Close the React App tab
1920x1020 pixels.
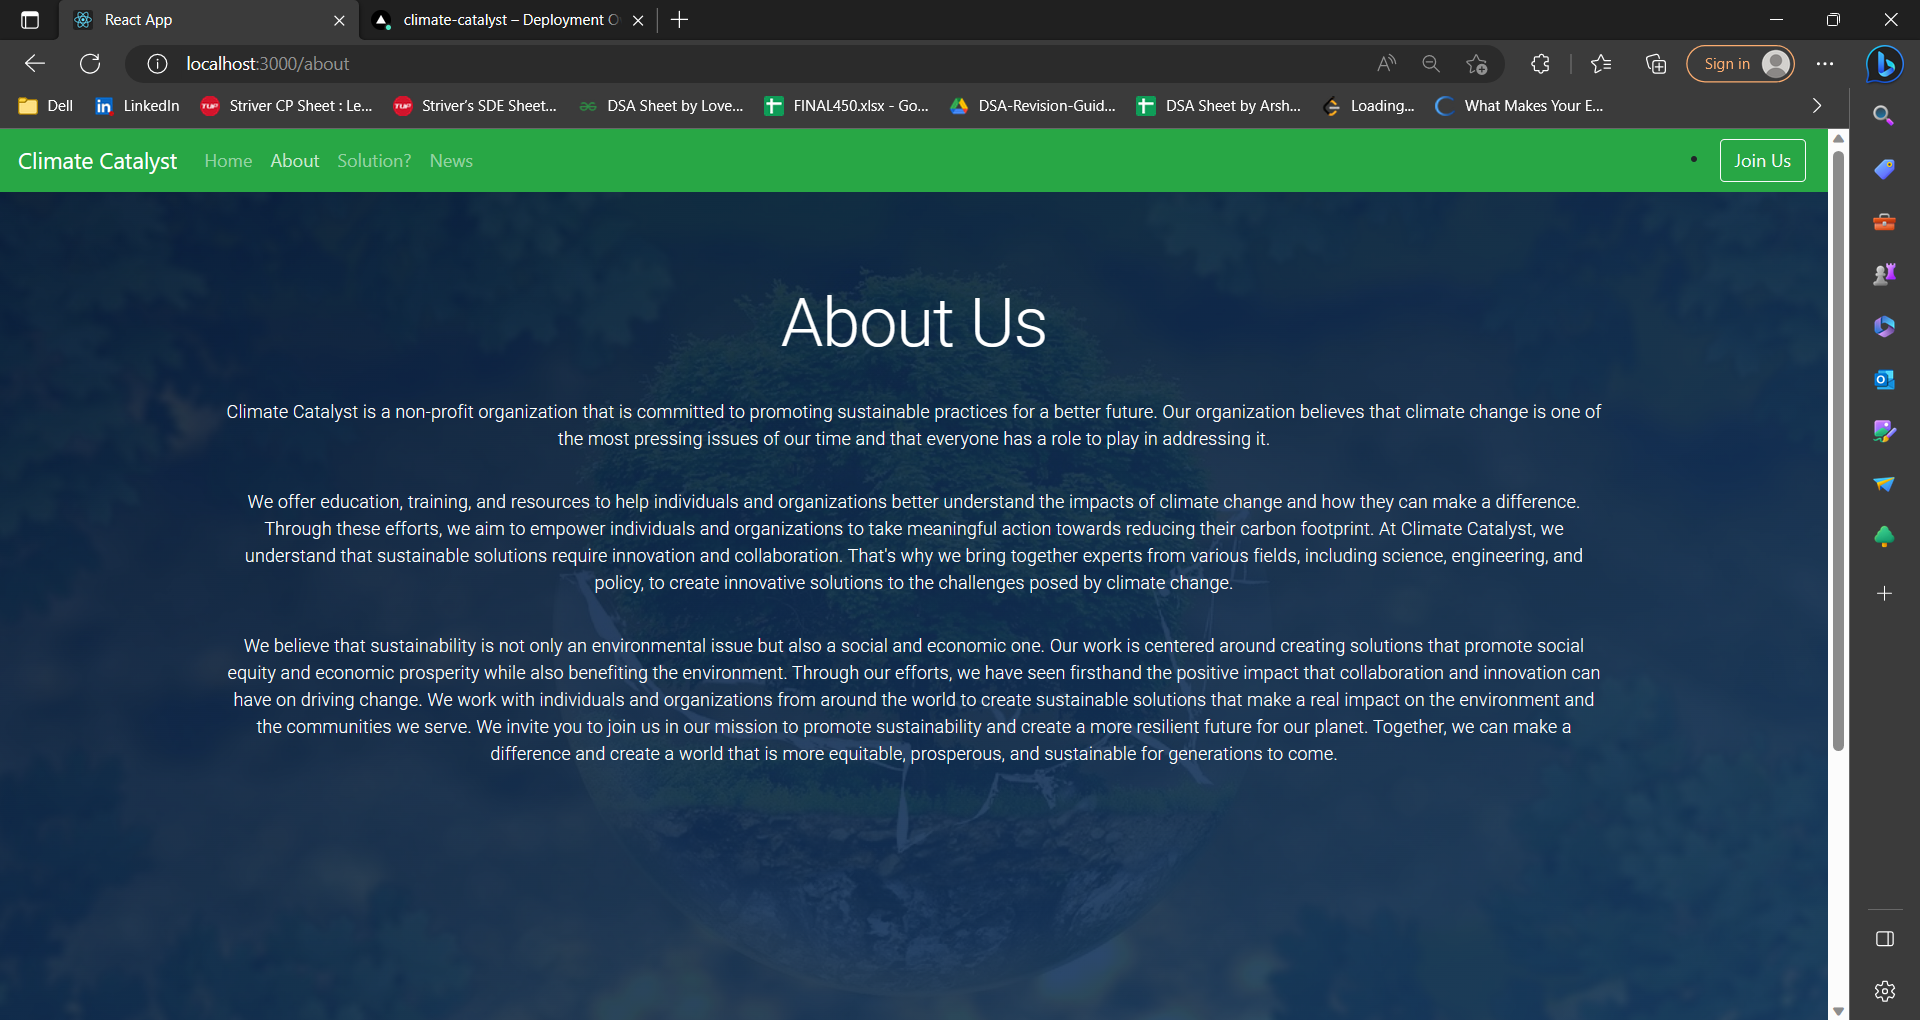pos(339,20)
